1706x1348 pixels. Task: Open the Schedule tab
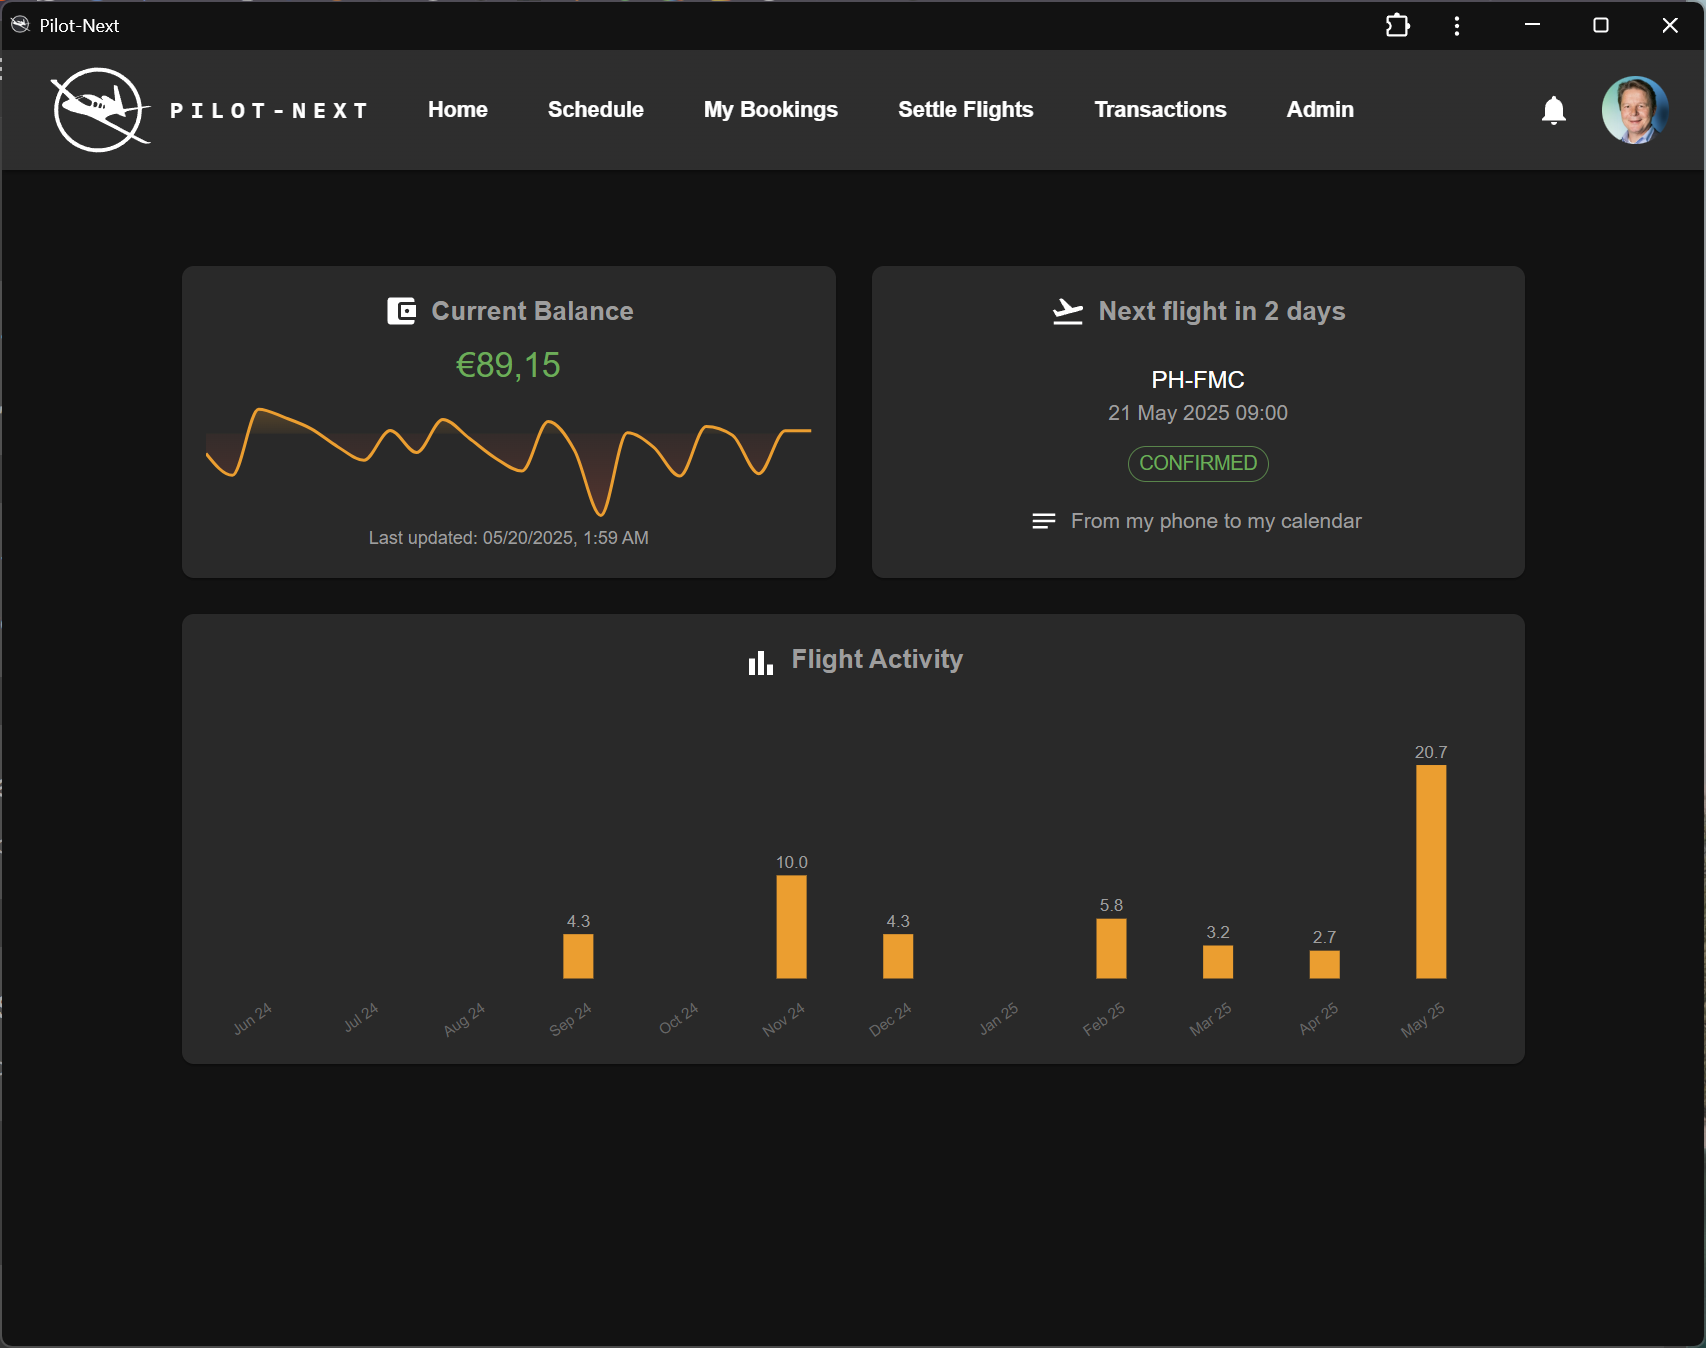point(595,110)
